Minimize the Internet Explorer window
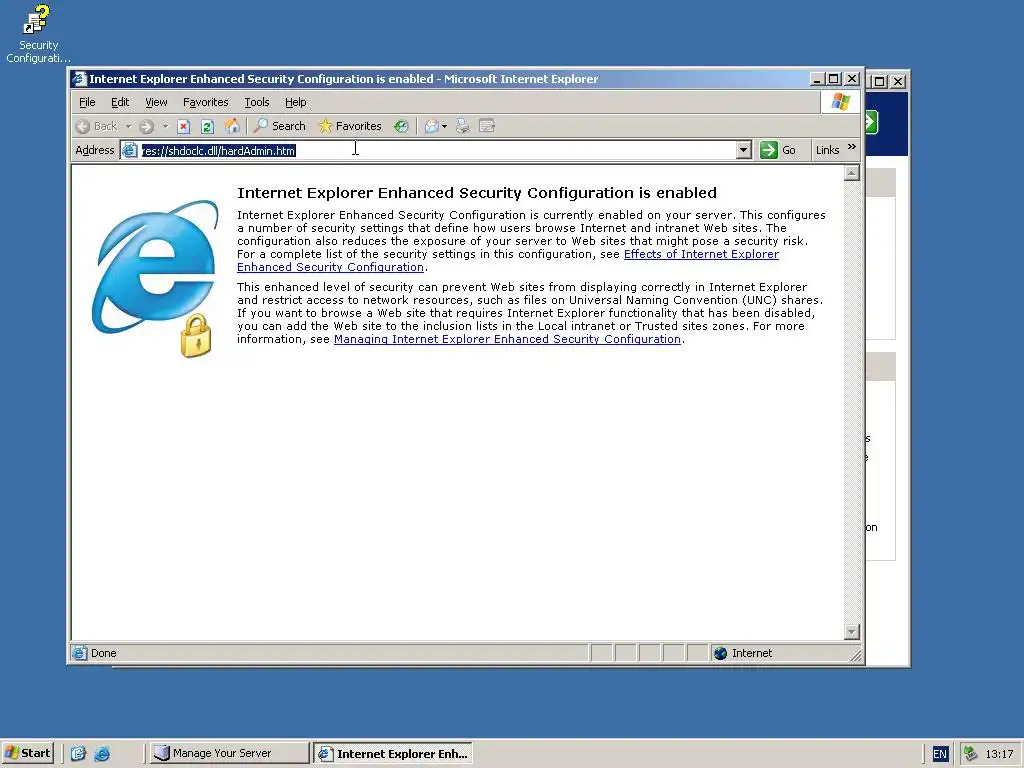The height and width of the screenshot is (768, 1024). tap(816, 79)
